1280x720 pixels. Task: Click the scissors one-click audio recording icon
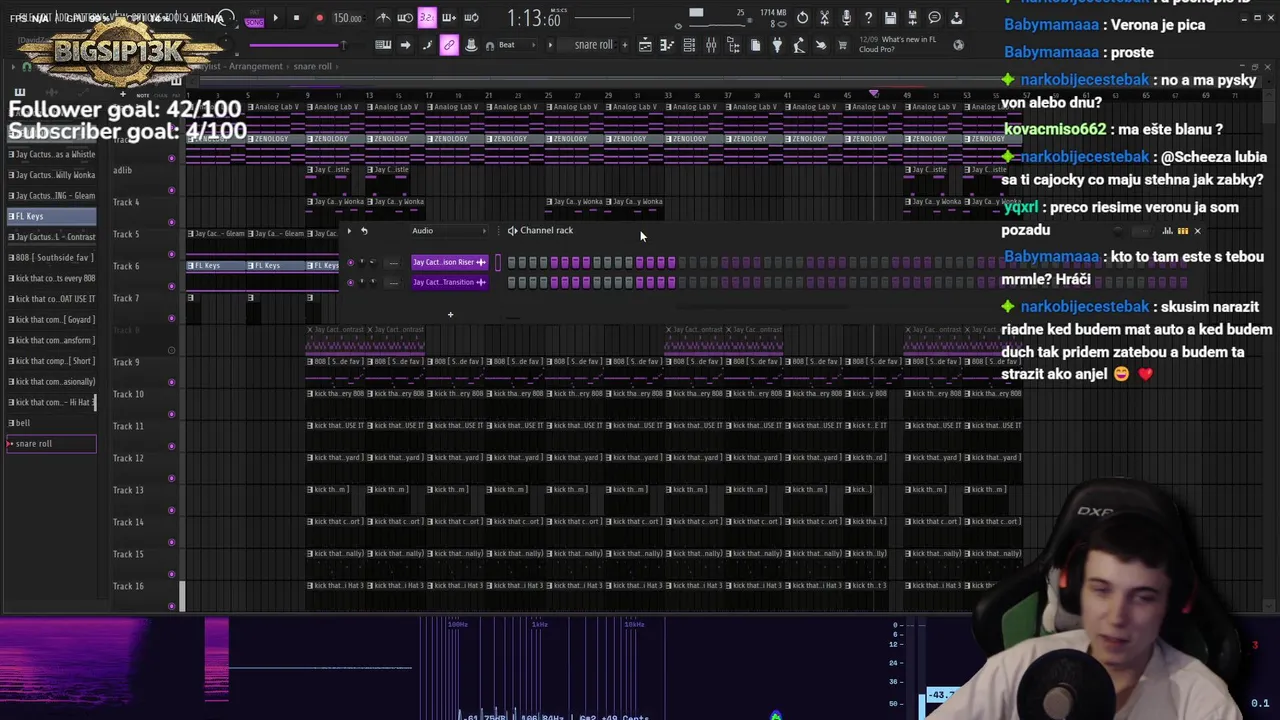824,18
